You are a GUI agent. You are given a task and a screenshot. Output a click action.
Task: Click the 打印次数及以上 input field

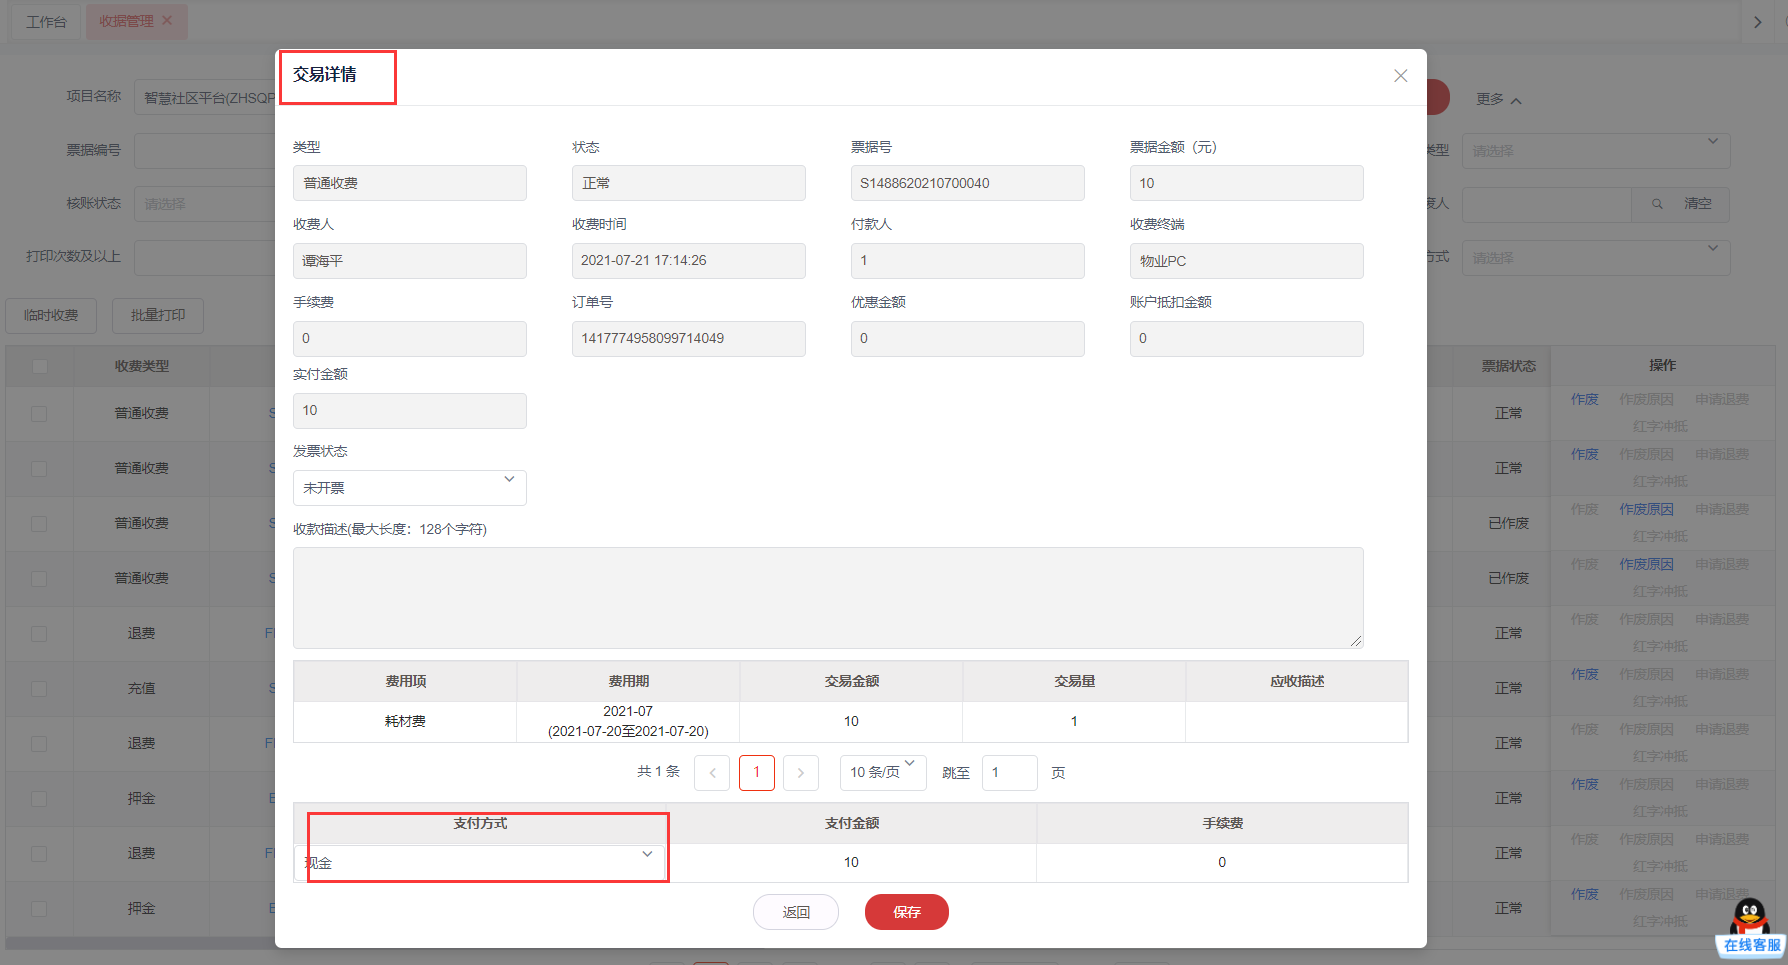coord(205,258)
